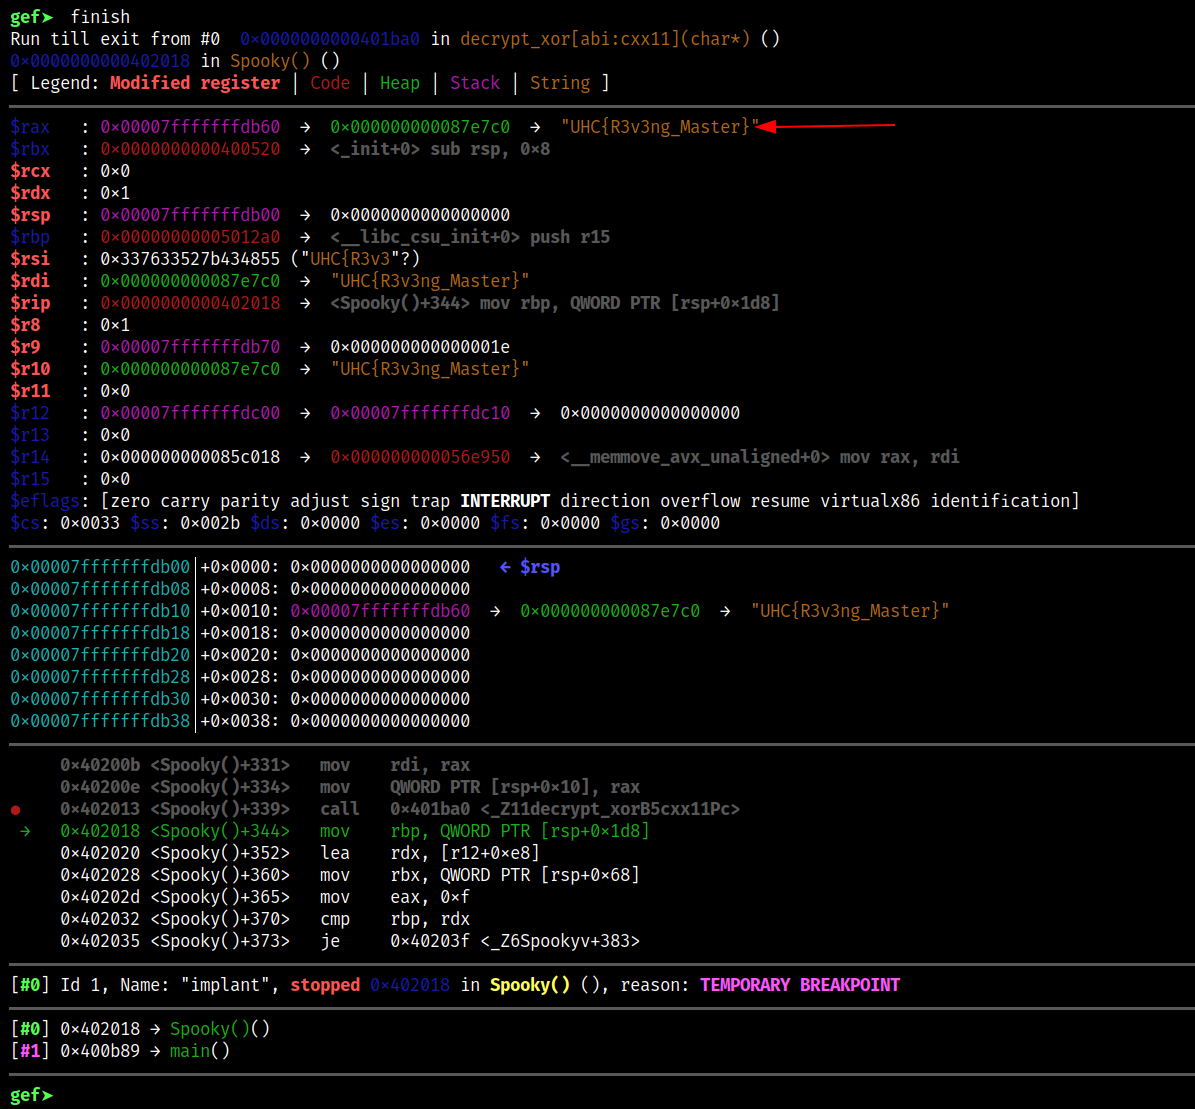
Task: Click the TEMPORARY BREAKPOINT reason text
Action: tap(799, 985)
